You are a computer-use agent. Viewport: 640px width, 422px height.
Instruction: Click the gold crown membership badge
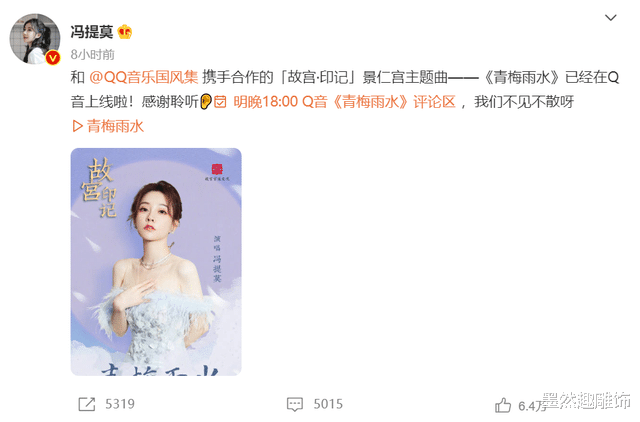[125, 32]
